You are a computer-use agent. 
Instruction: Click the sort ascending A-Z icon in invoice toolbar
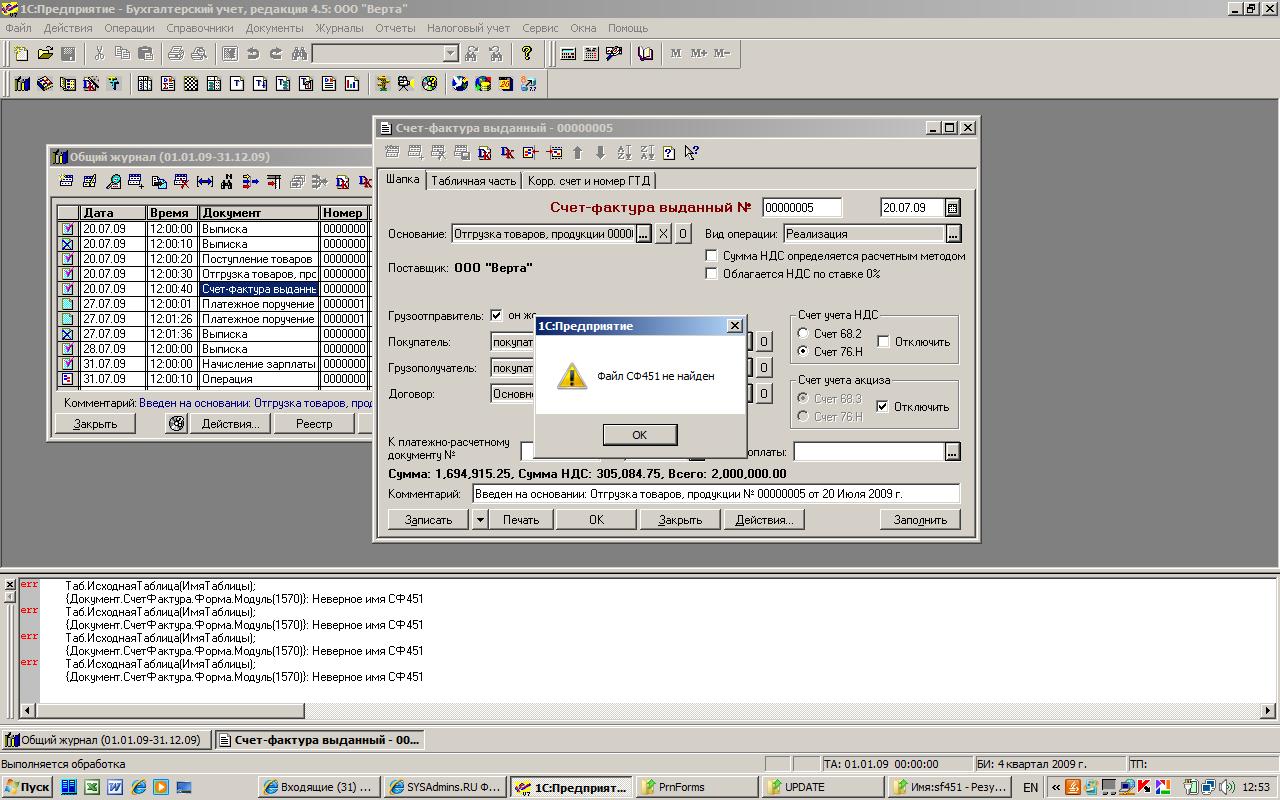(x=624, y=153)
